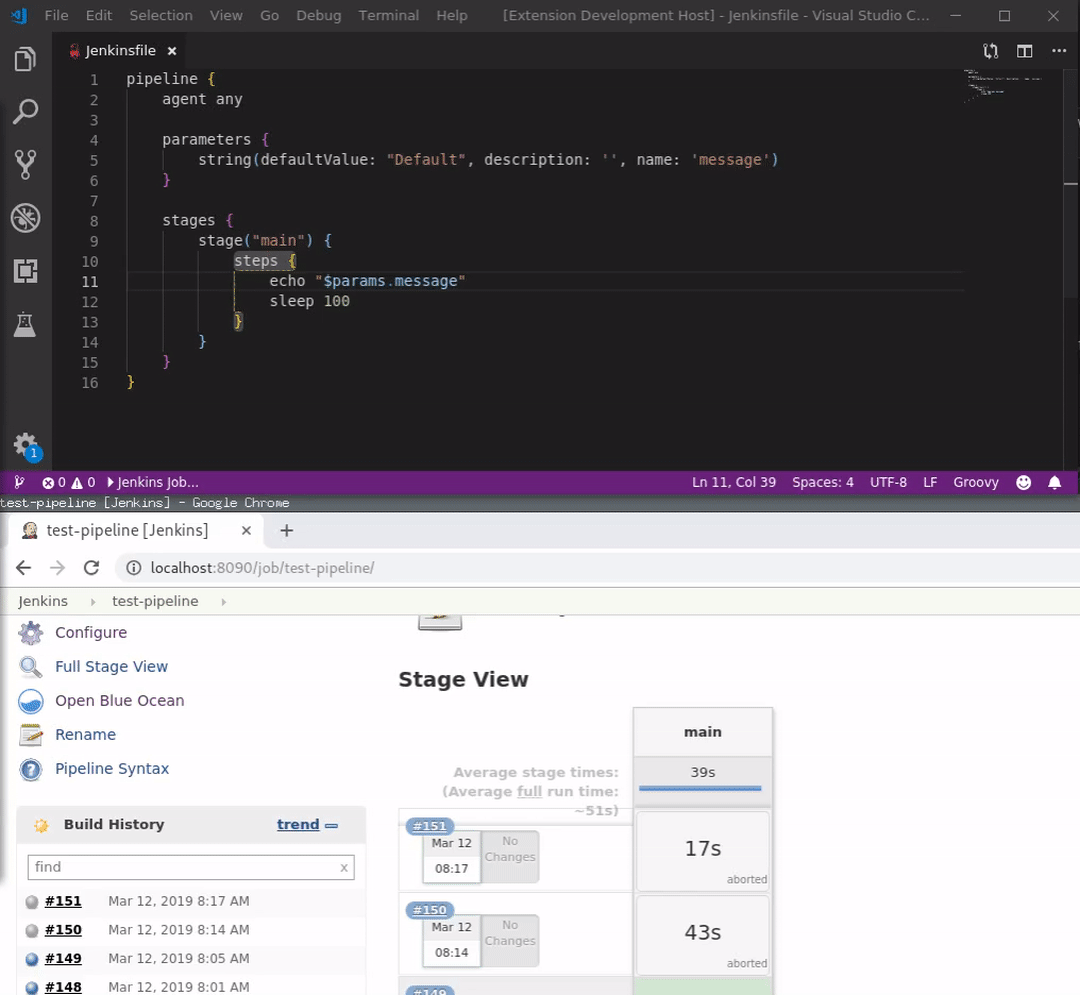Viewport: 1080px width, 995px height.
Task: Open the Configure link
Action: coord(91,632)
